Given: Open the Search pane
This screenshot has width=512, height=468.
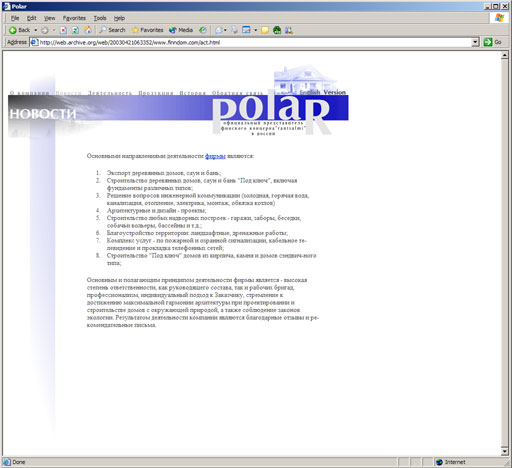Looking at the screenshot, I should pos(112,30).
